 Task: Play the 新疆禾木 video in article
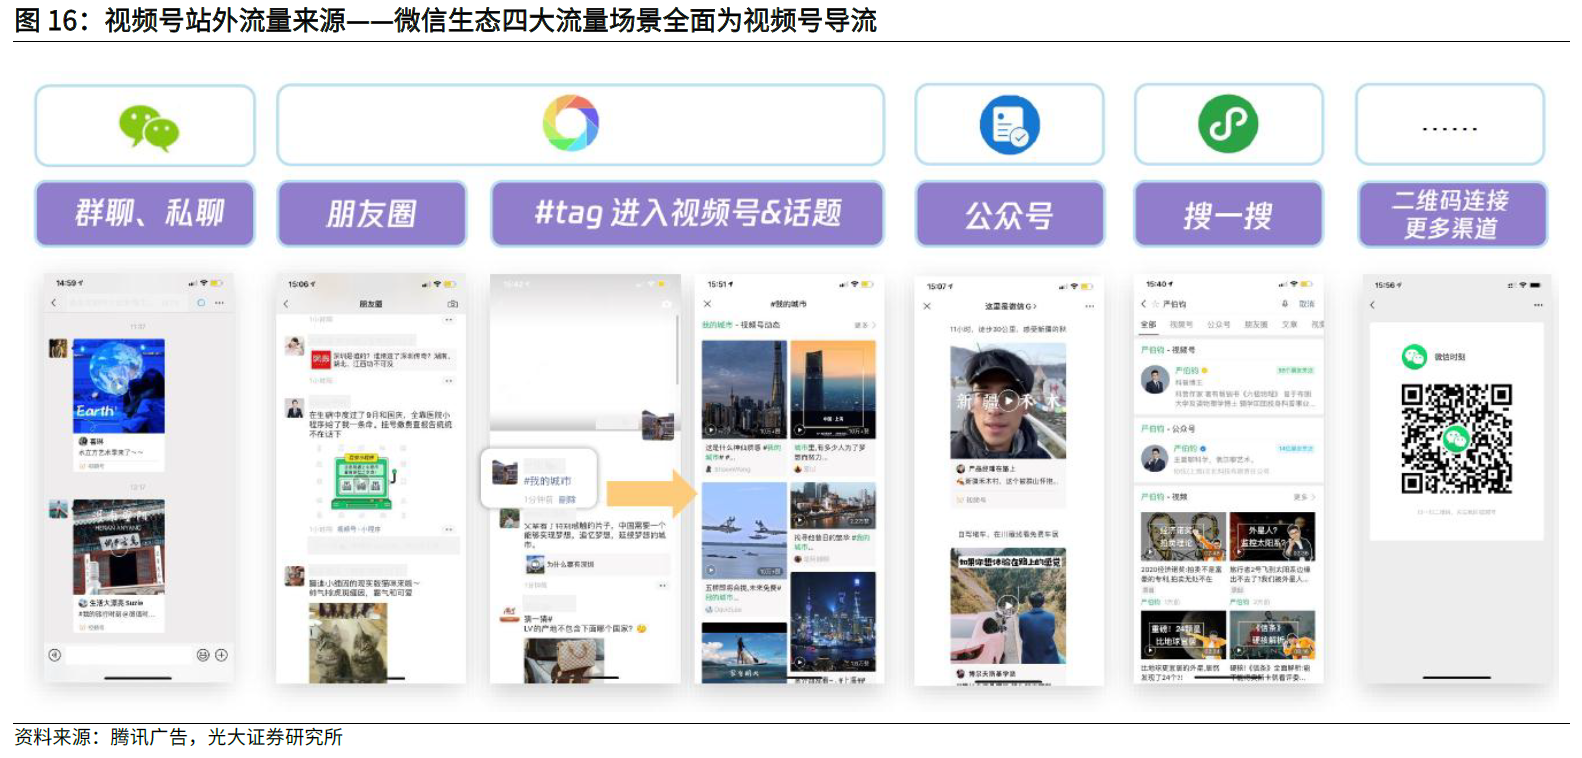tap(1010, 401)
